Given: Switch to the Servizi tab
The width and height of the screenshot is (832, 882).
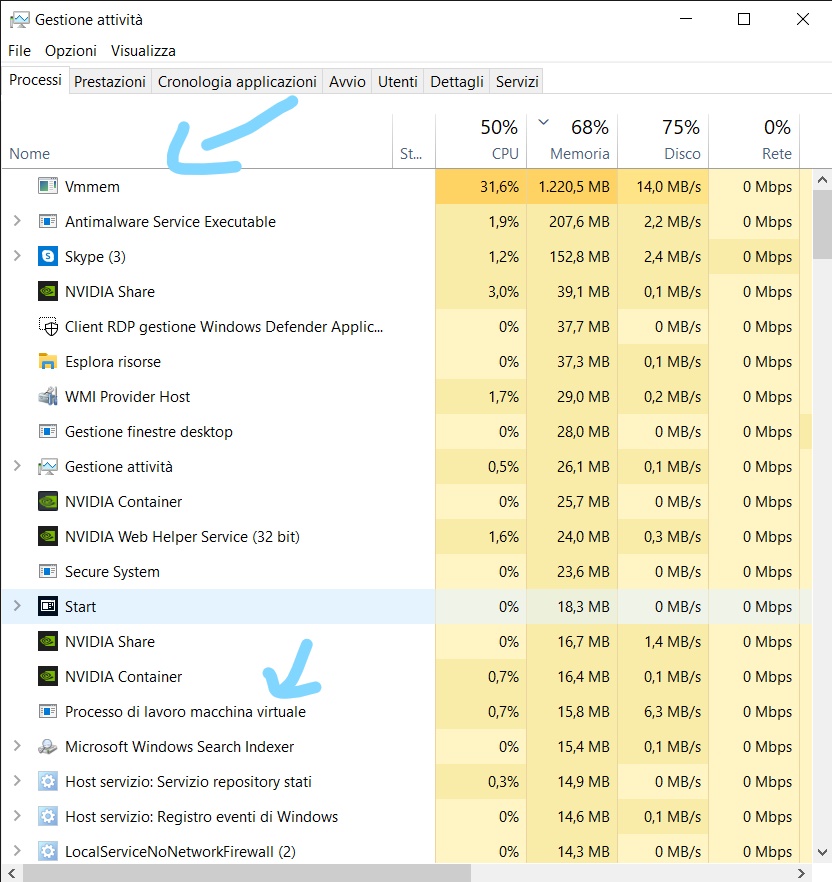Looking at the screenshot, I should [517, 82].
